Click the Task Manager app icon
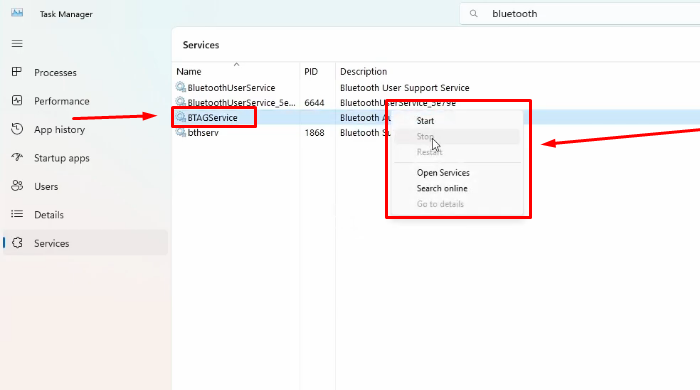 (x=17, y=13)
